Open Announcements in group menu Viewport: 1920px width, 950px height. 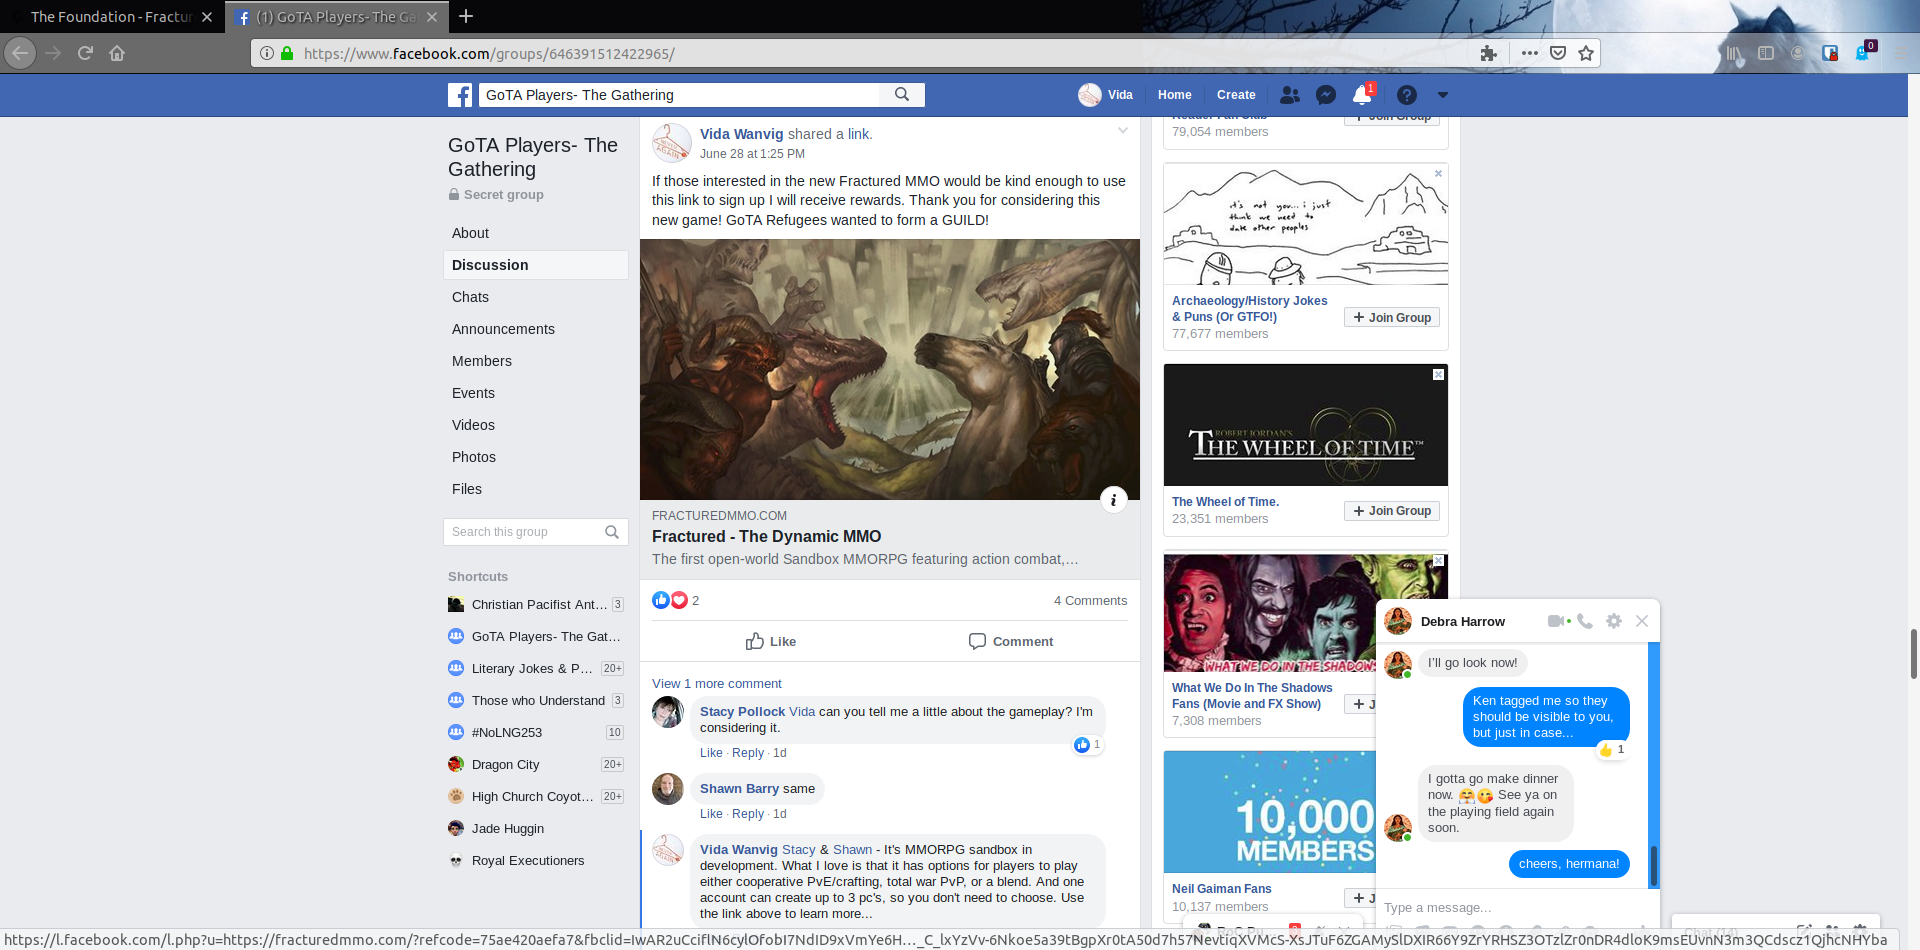503,329
